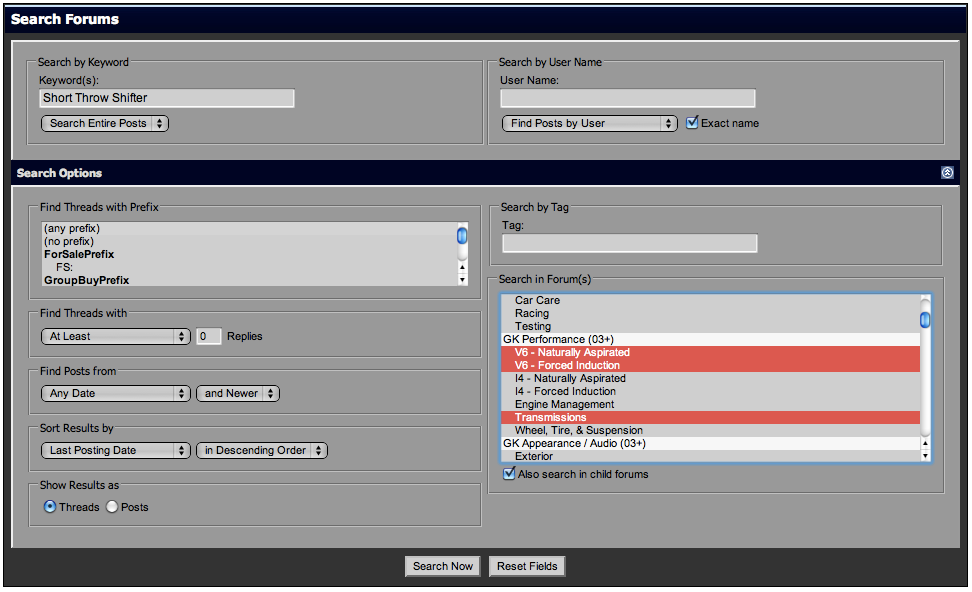Open the Find Posts by User dropdown
The image size is (972, 592).
(590, 123)
